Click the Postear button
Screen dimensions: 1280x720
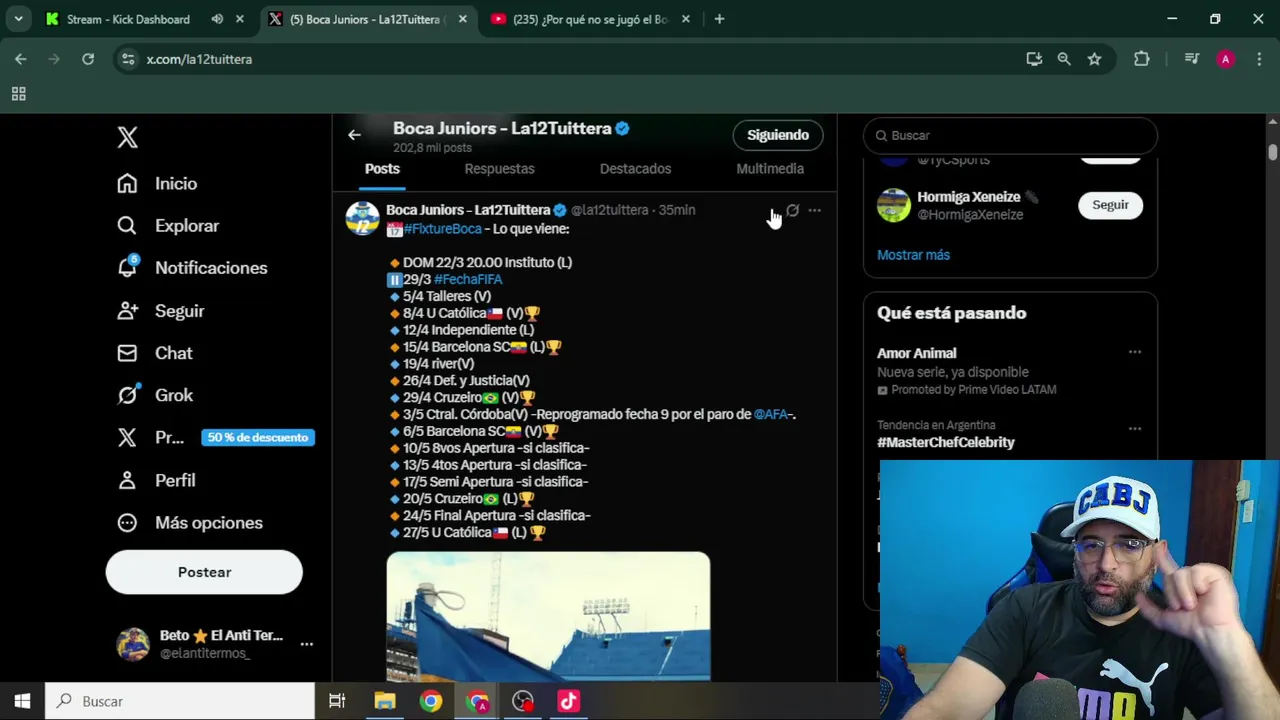pos(204,572)
